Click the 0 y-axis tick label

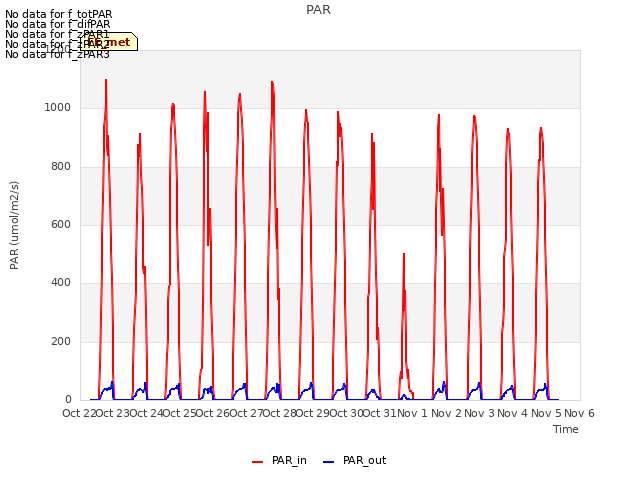pyautogui.click(x=68, y=399)
